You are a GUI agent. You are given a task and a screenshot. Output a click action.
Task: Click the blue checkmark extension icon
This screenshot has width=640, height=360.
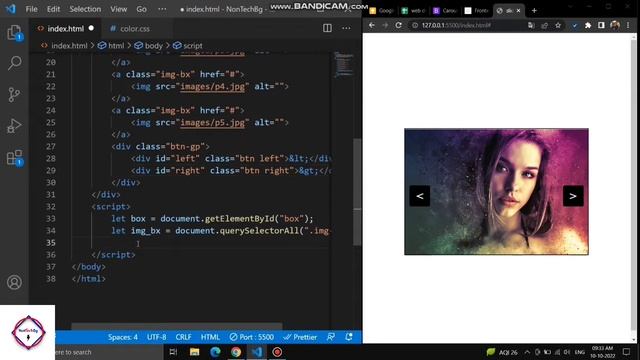click(x=574, y=25)
